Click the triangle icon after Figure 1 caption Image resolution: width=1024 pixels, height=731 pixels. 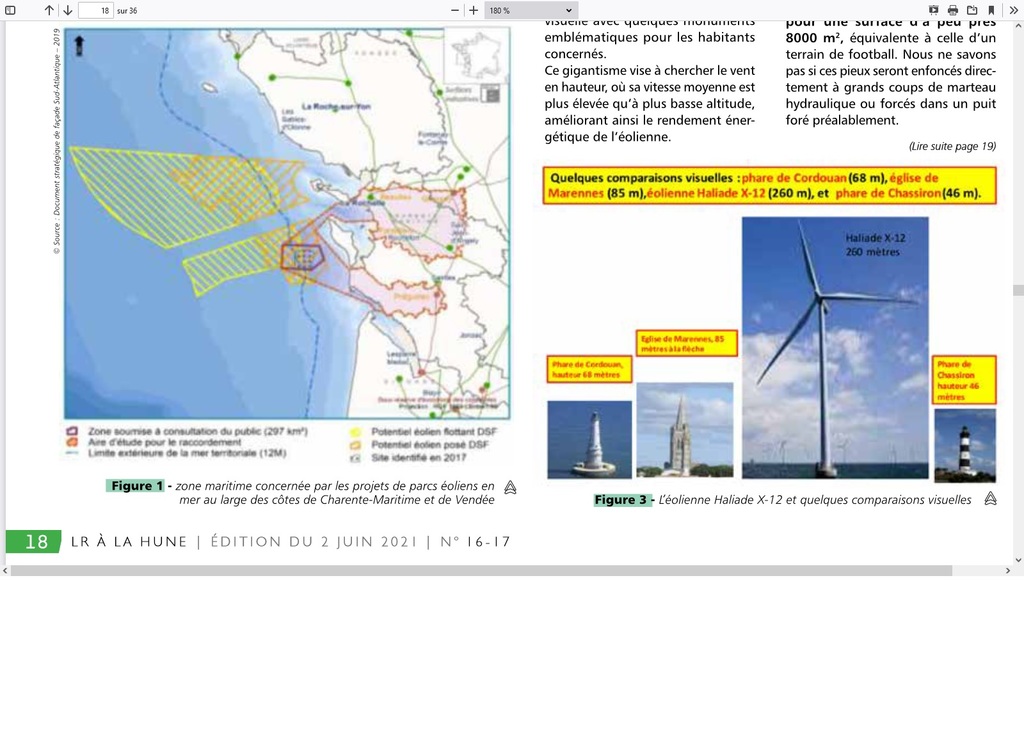coord(511,487)
